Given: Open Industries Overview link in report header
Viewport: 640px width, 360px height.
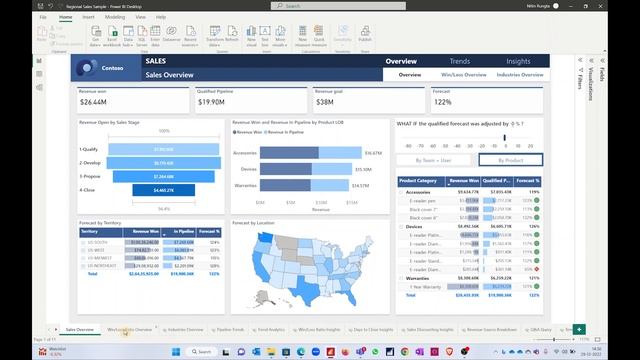Looking at the screenshot, I should click(x=520, y=75).
